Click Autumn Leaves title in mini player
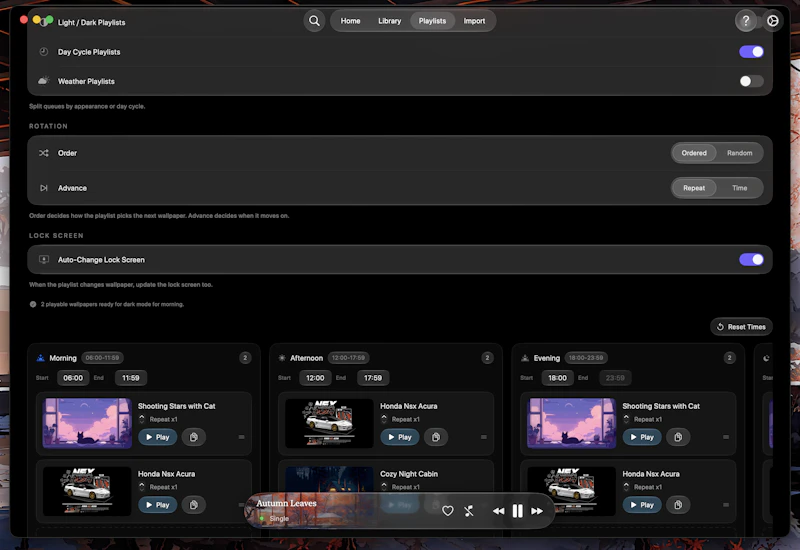This screenshot has width=800, height=550. tap(286, 503)
